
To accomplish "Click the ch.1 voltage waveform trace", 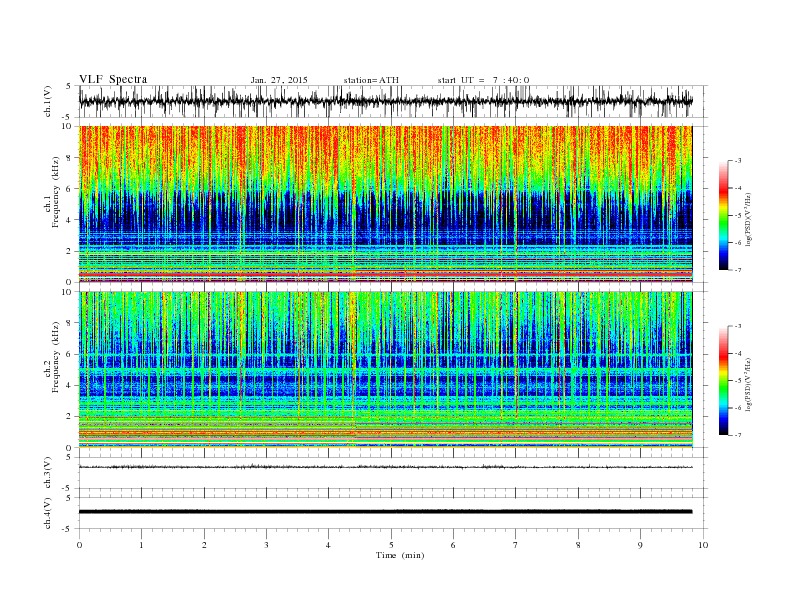I will 385,101.
